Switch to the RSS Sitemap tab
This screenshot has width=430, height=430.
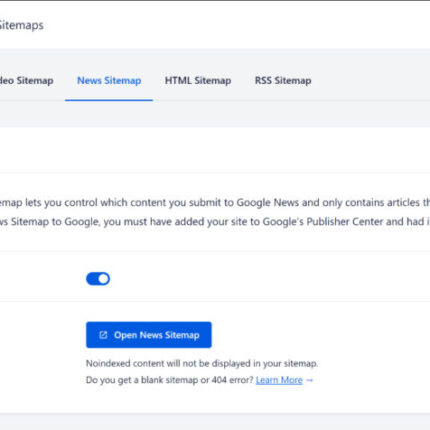[283, 80]
